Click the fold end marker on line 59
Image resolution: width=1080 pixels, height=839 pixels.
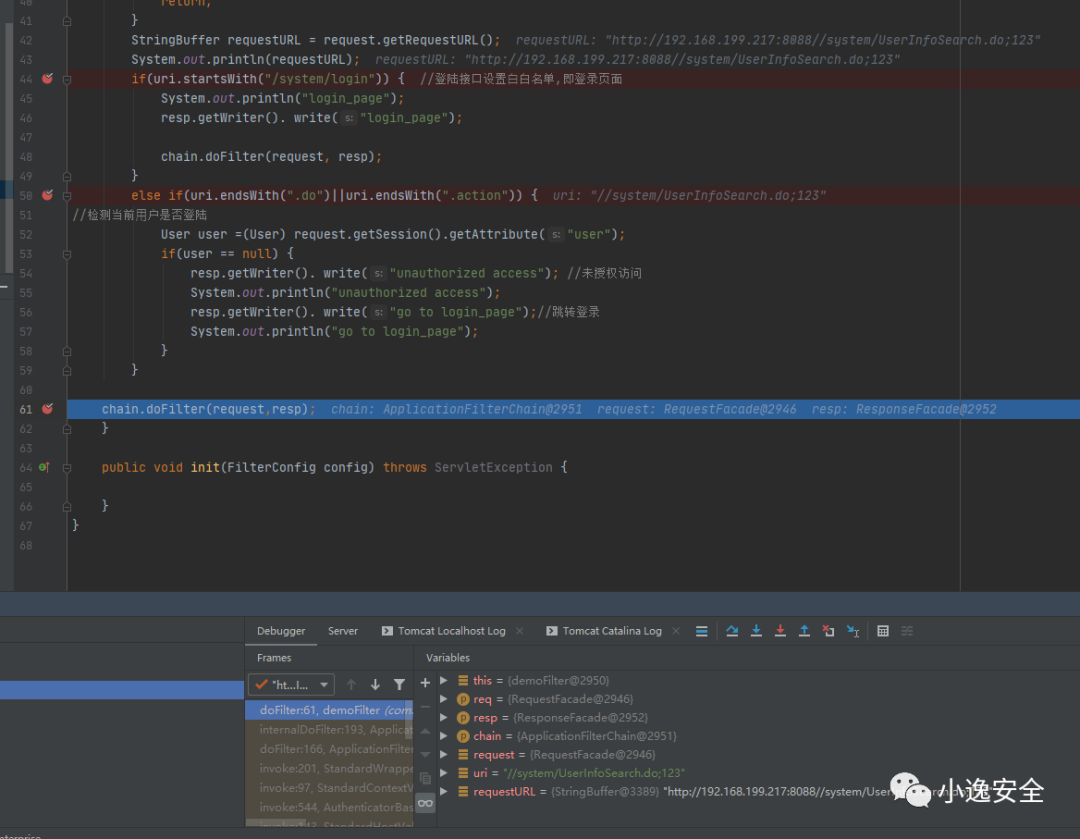pyautogui.click(x=67, y=371)
